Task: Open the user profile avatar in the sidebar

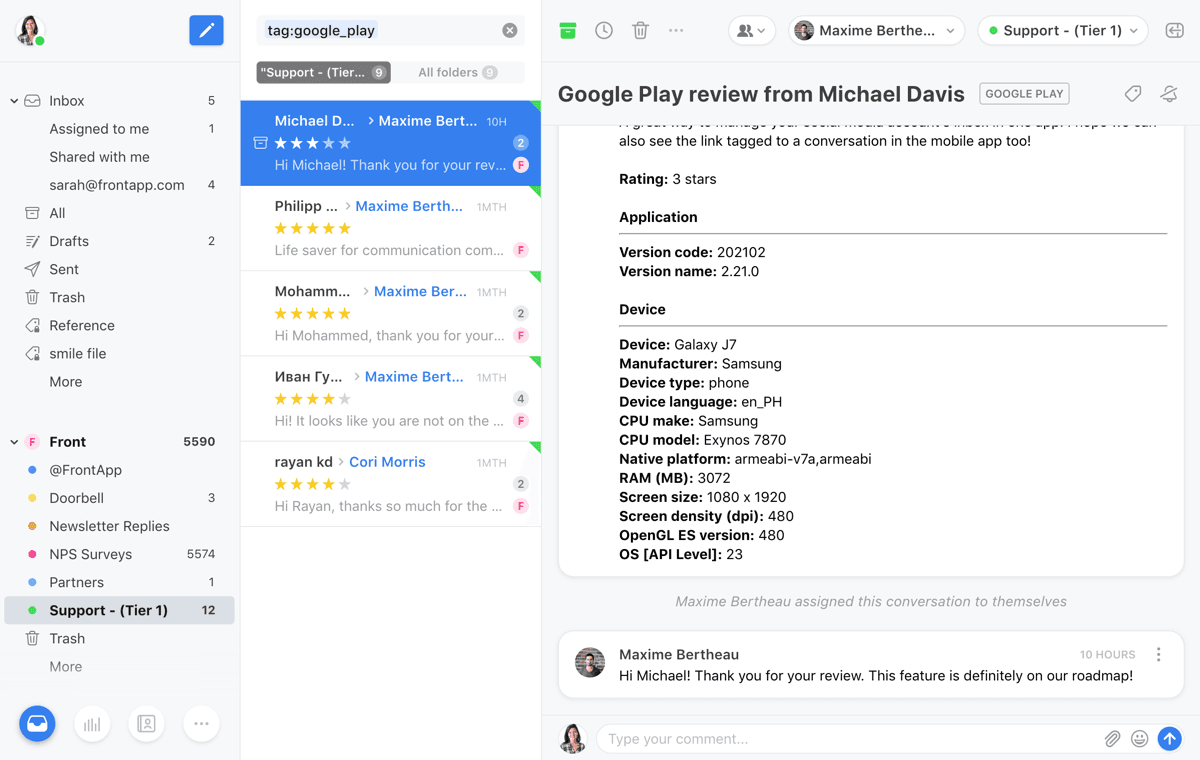Action: coord(30,30)
